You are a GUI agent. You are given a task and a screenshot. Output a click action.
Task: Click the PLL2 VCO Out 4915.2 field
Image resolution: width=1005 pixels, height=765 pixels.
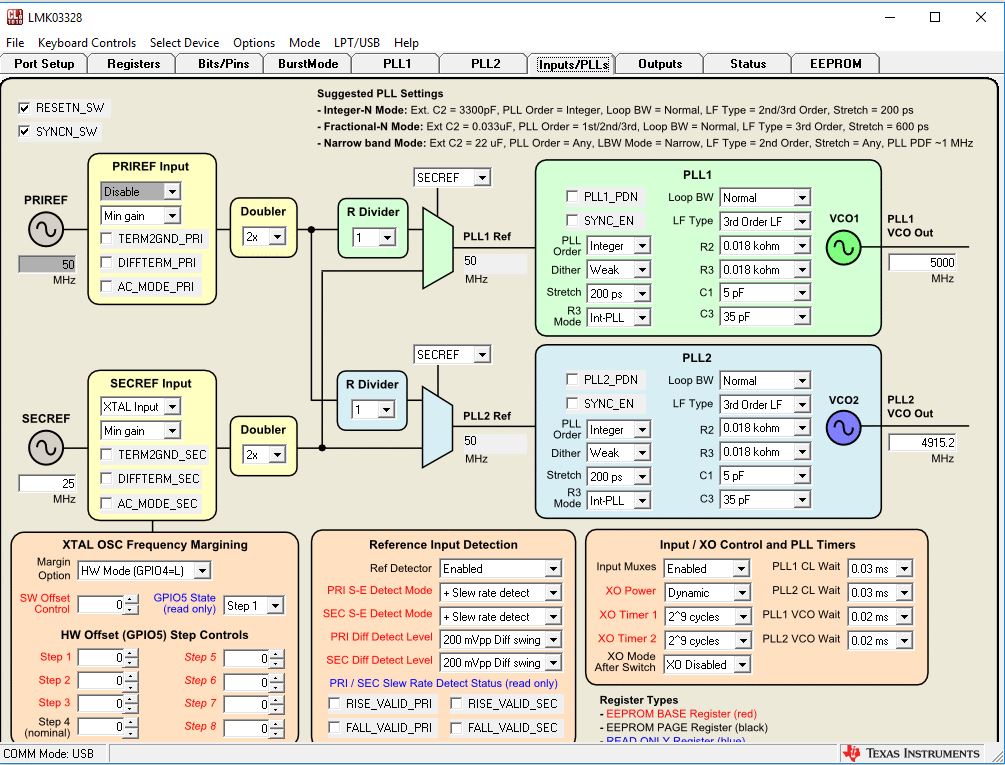pos(922,442)
